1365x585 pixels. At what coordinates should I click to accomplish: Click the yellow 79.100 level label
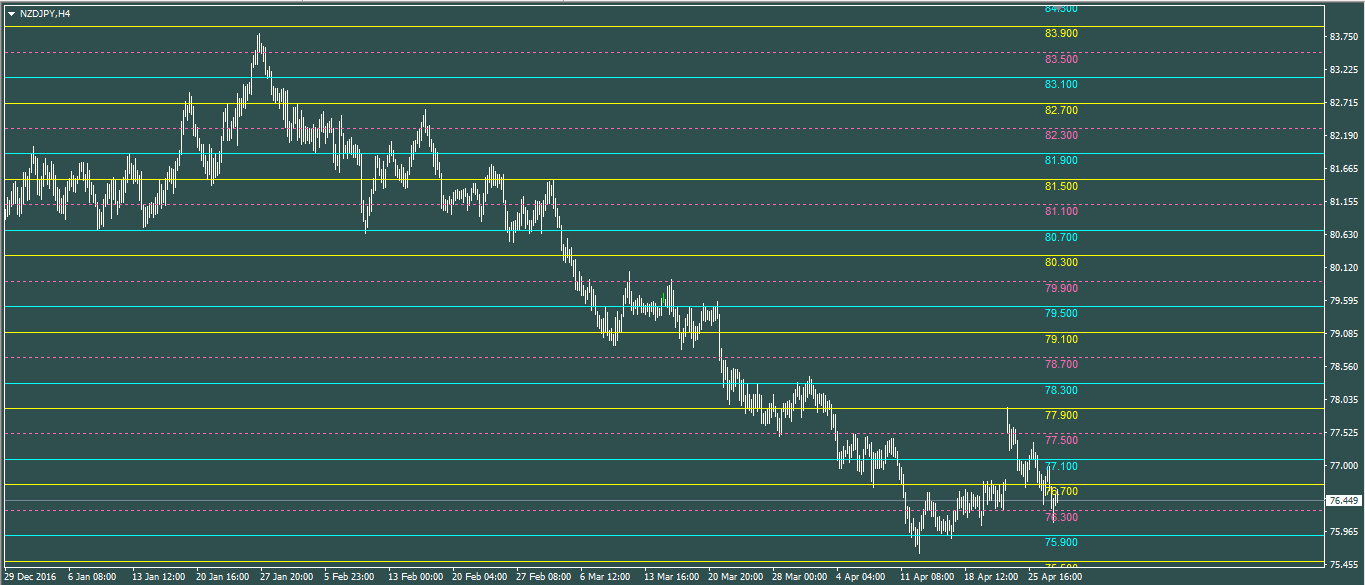[x=1061, y=340]
